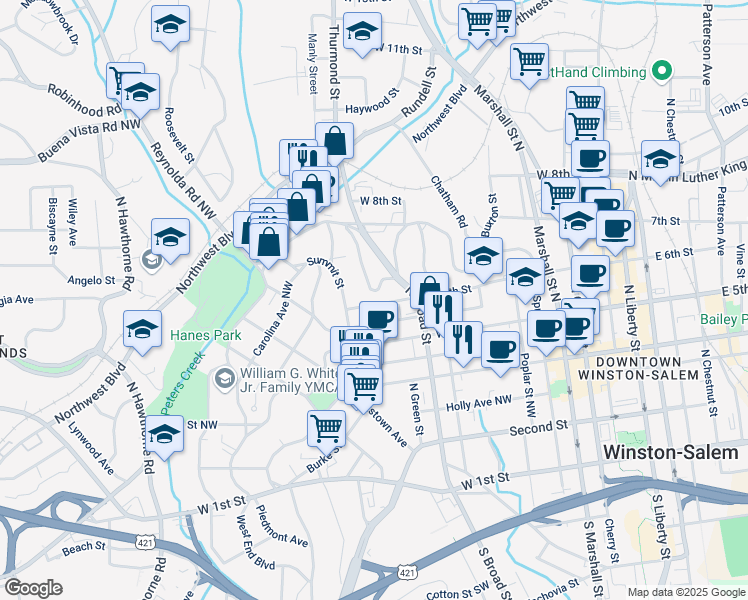748x600 pixels.
Task: Open school marker above Angelo St
Action: (170, 238)
